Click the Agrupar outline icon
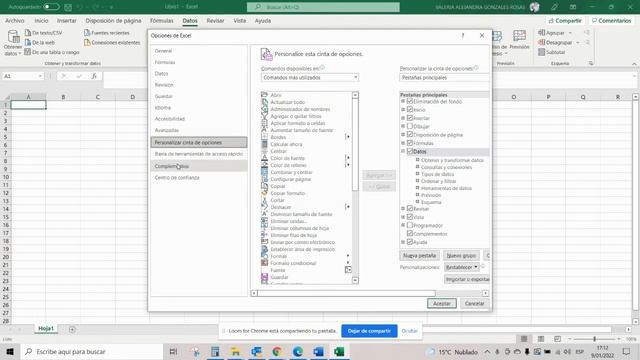The height and width of the screenshot is (360, 640). click(x=542, y=33)
